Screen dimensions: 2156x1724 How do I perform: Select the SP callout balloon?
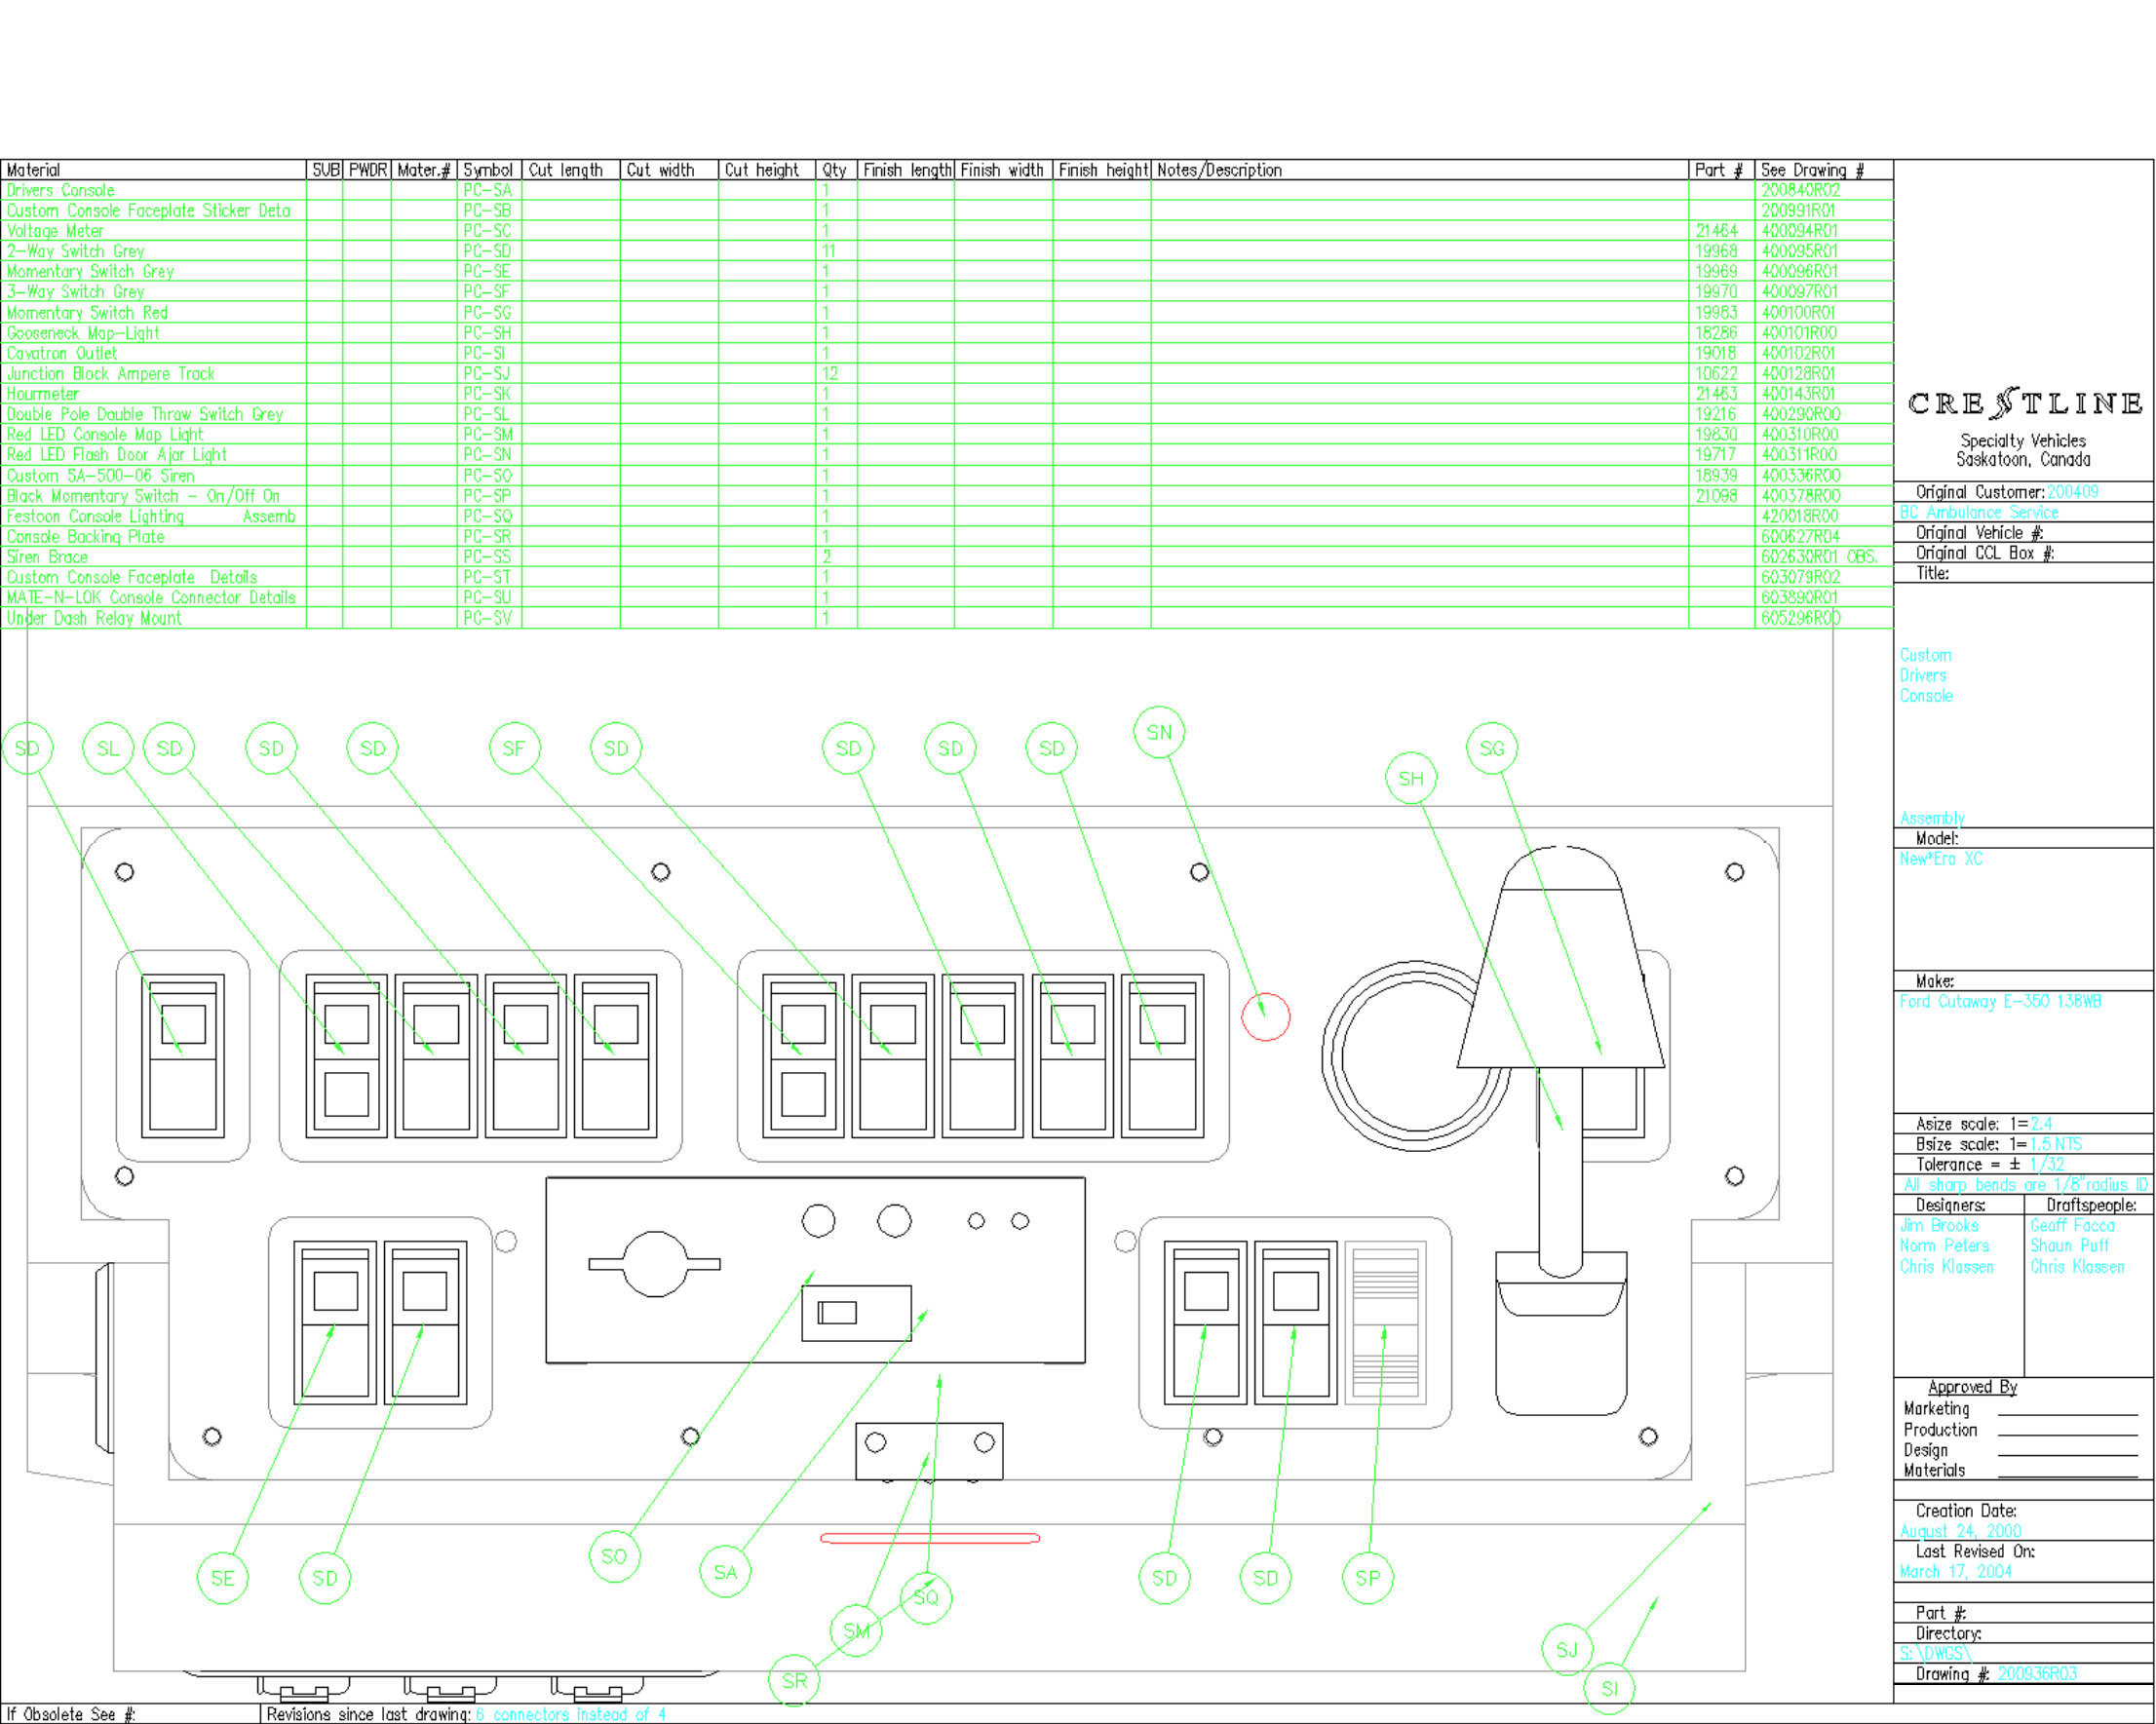(1367, 1578)
